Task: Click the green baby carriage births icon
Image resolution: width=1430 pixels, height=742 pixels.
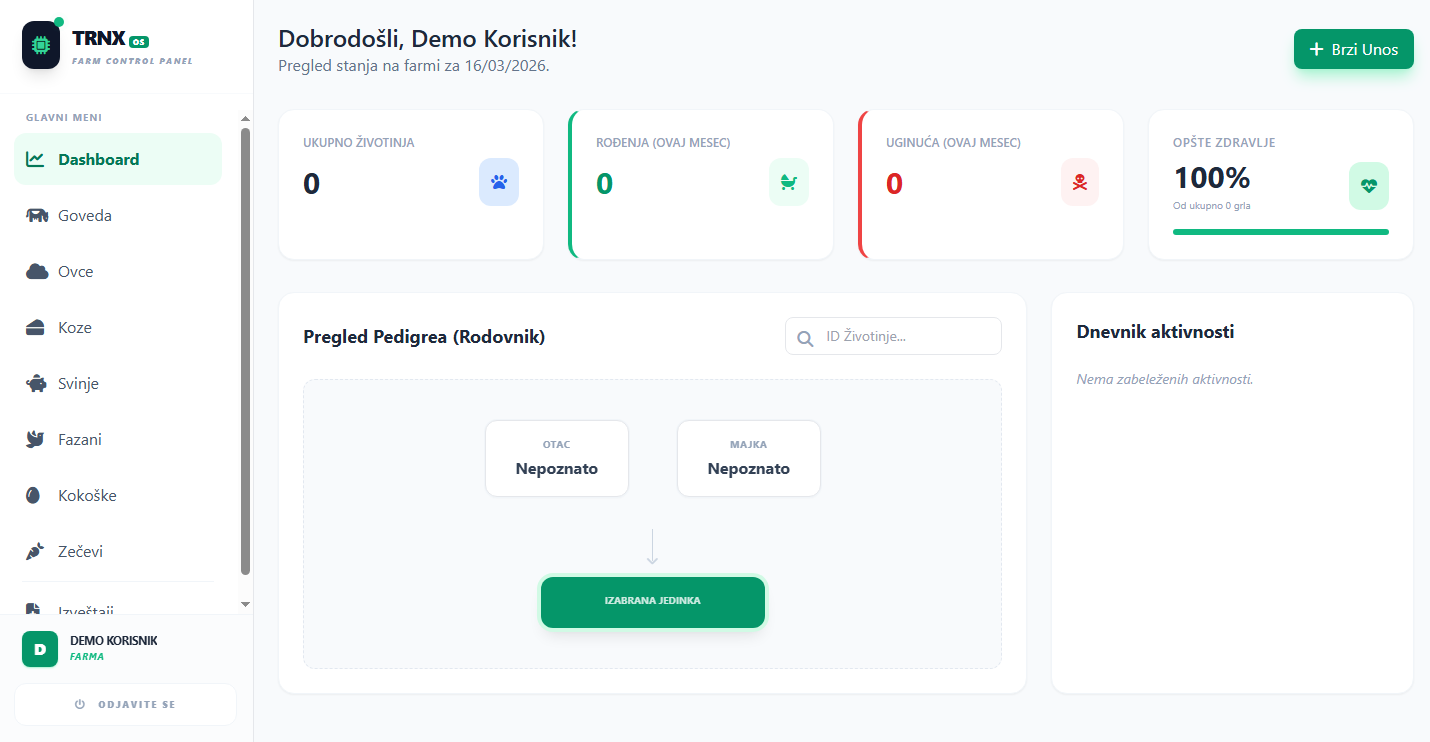Action: pyautogui.click(x=789, y=182)
